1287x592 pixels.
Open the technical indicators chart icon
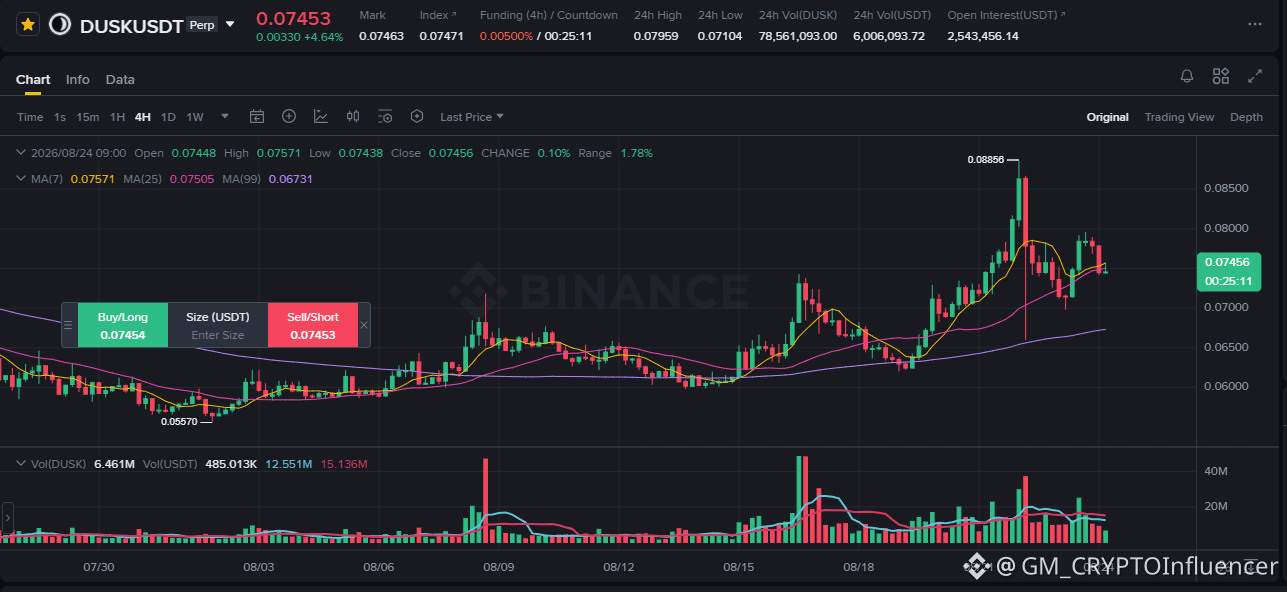click(x=321, y=116)
